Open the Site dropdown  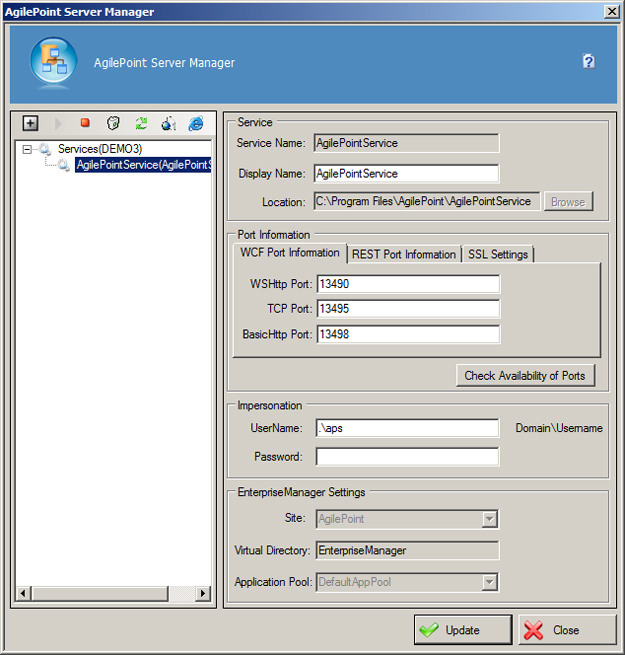489,519
